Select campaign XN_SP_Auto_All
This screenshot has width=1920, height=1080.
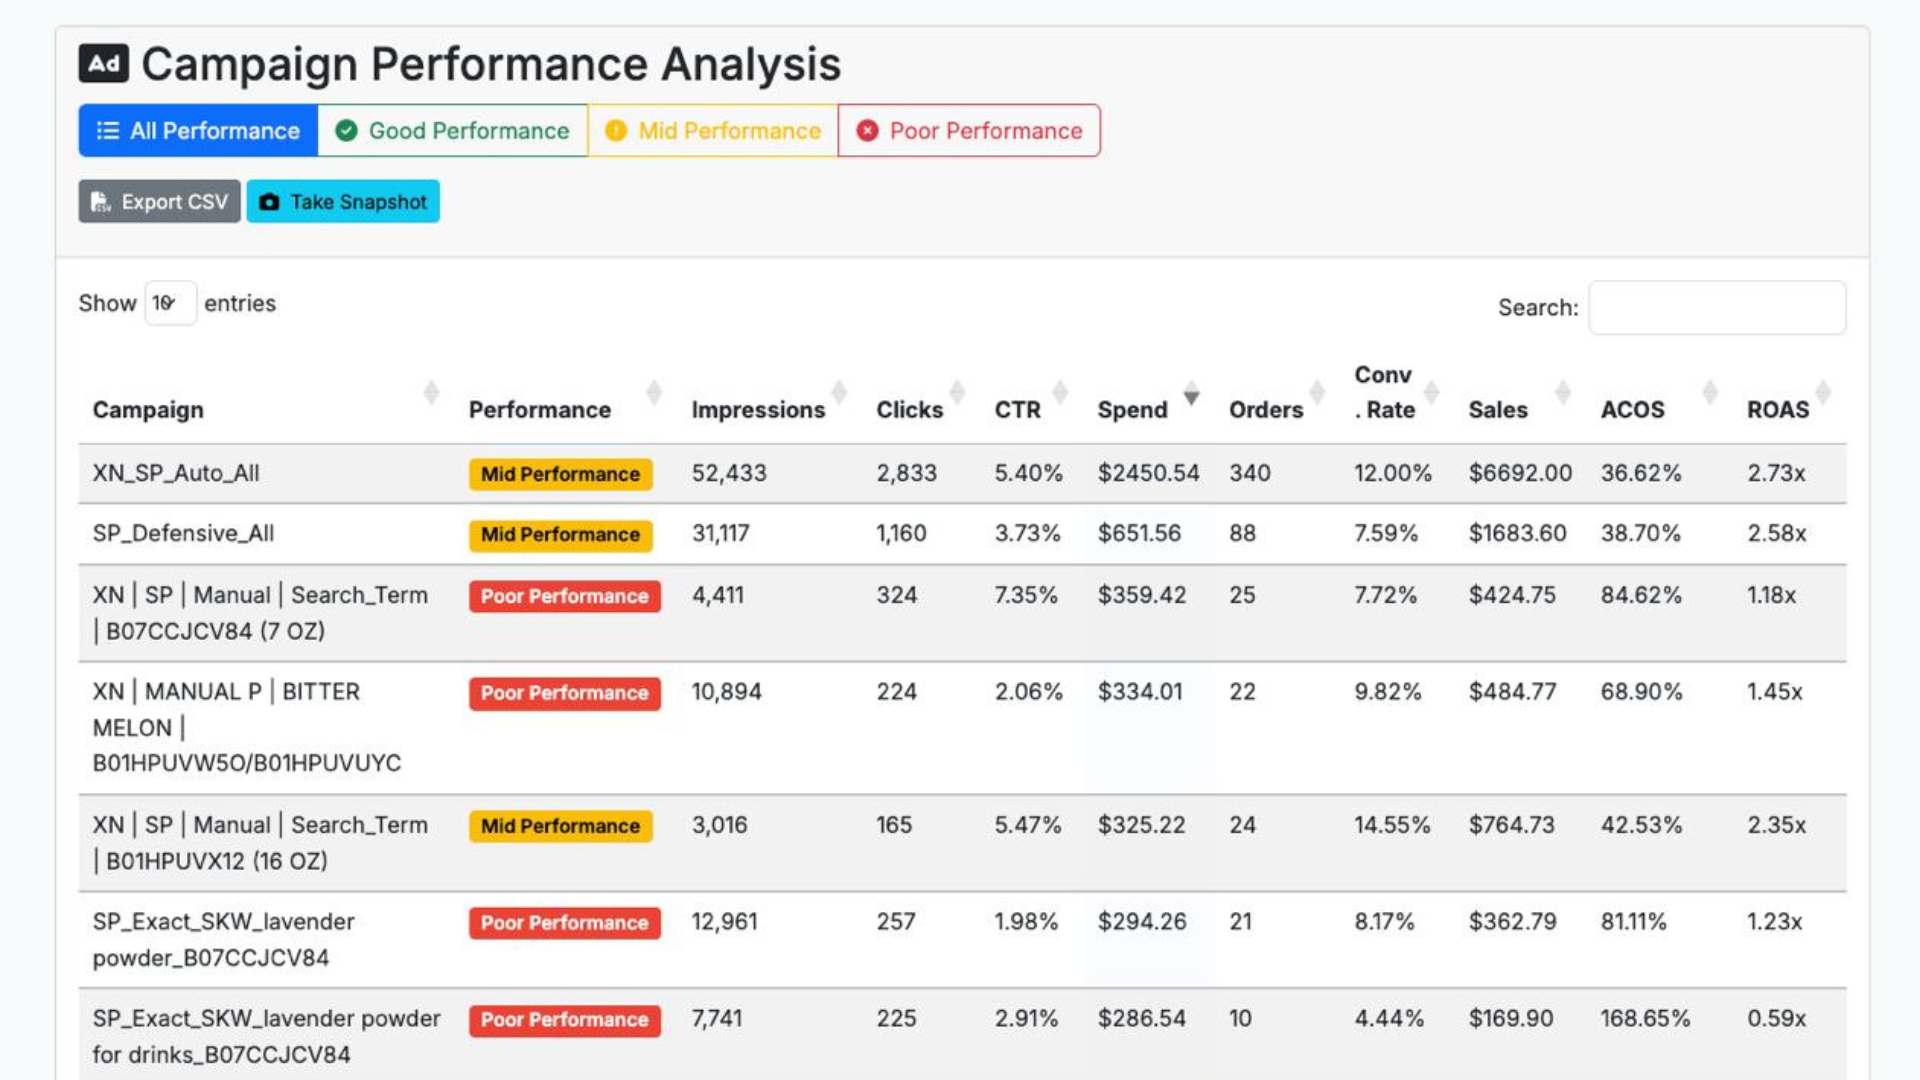click(x=176, y=473)
